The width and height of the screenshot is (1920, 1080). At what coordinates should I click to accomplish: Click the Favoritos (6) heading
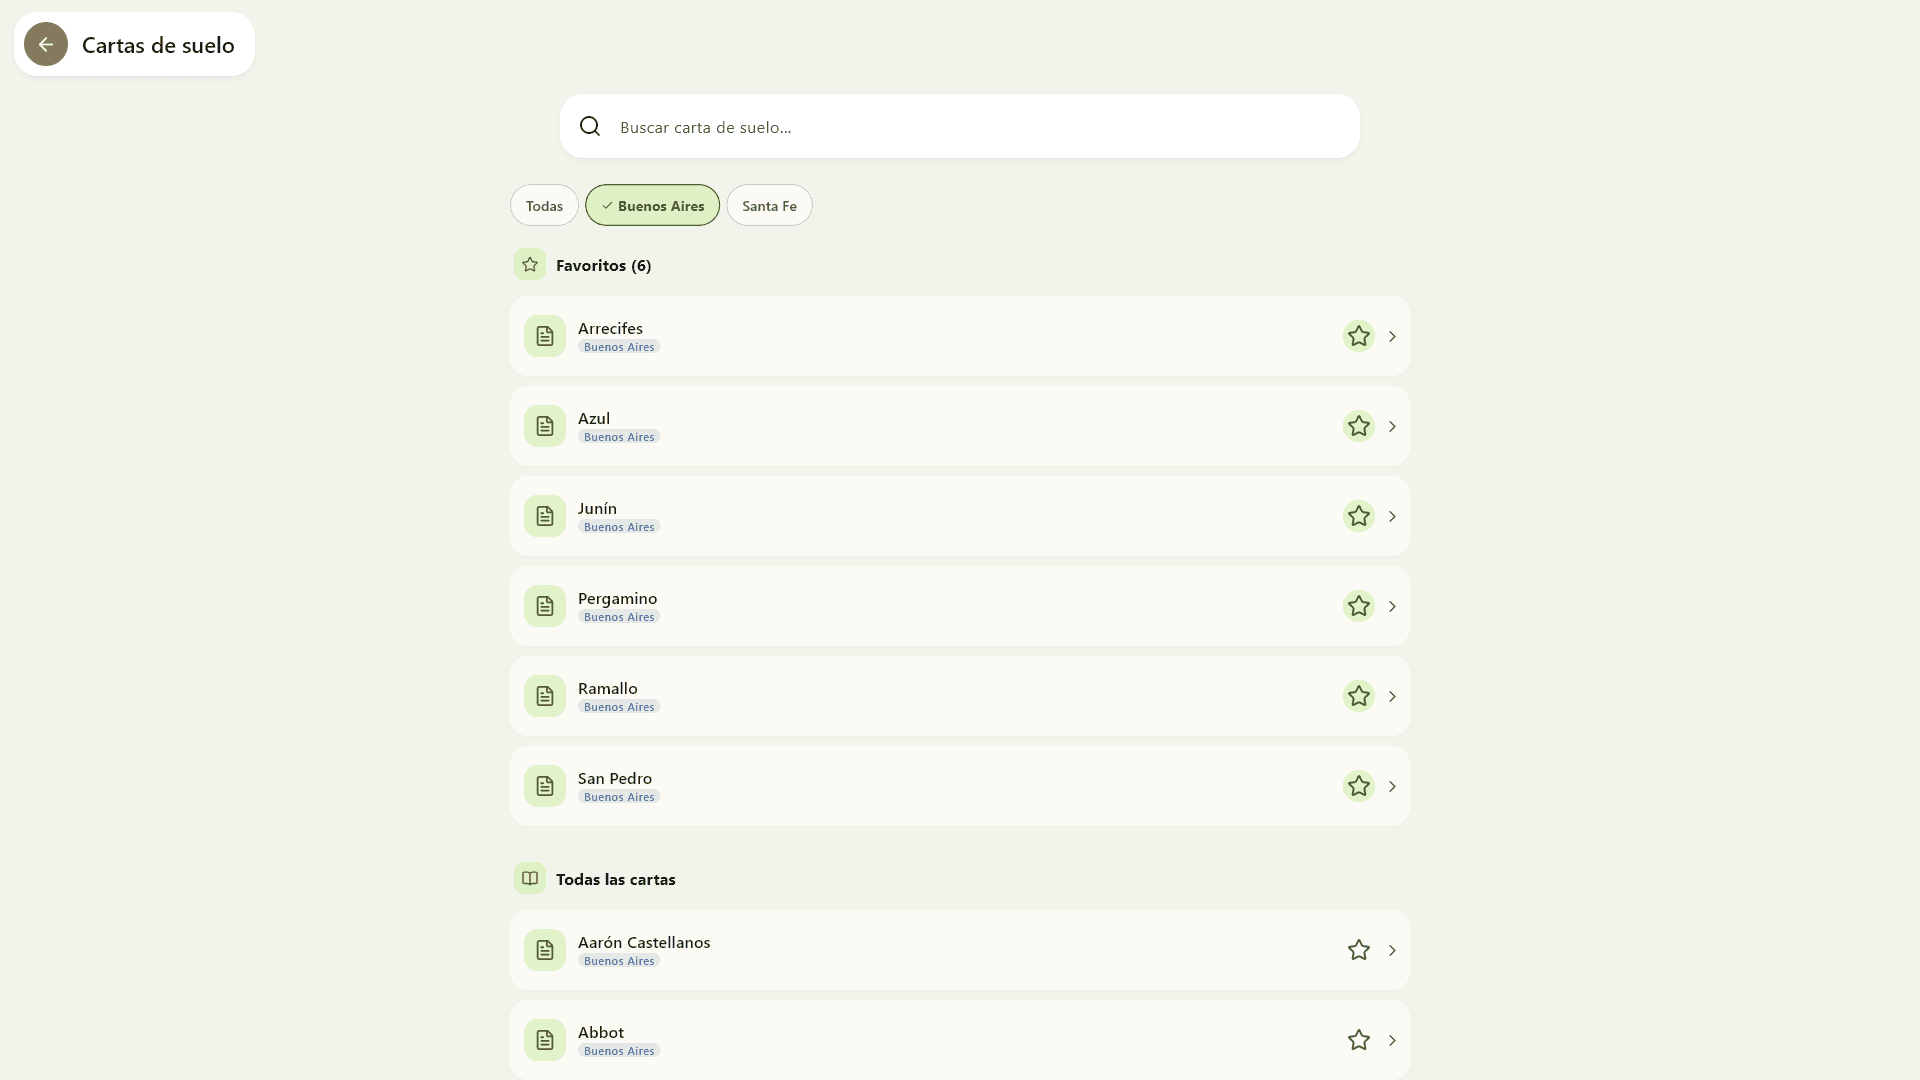tap(603, 265)
